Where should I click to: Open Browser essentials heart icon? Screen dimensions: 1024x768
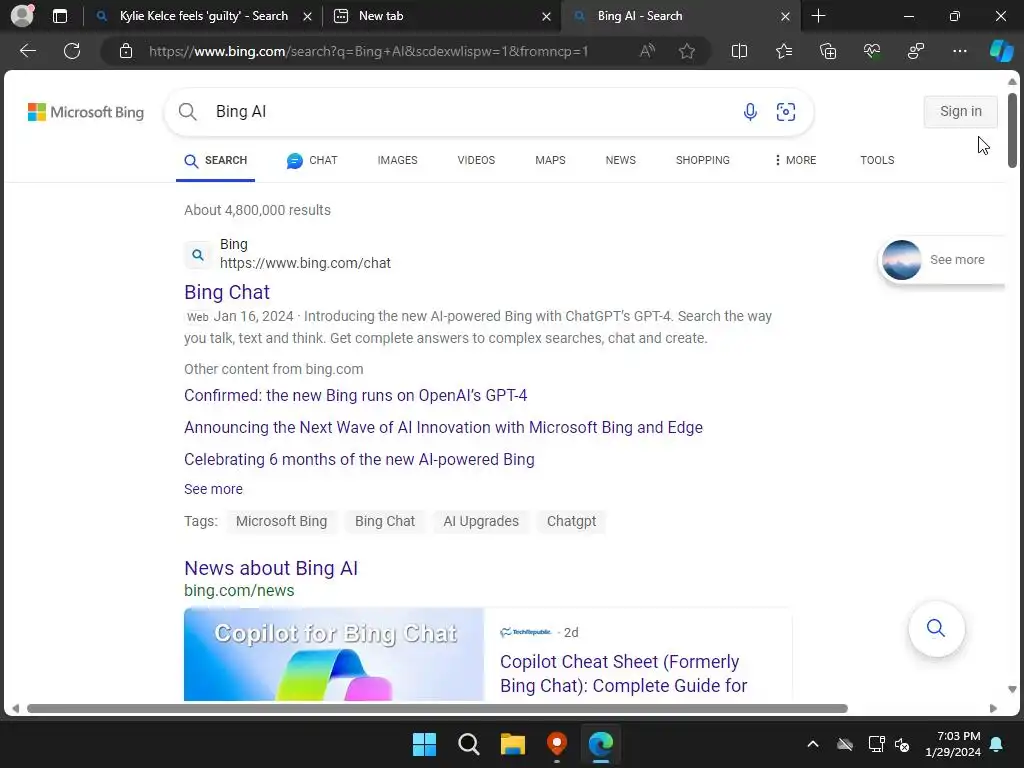(x=872, y=51)
